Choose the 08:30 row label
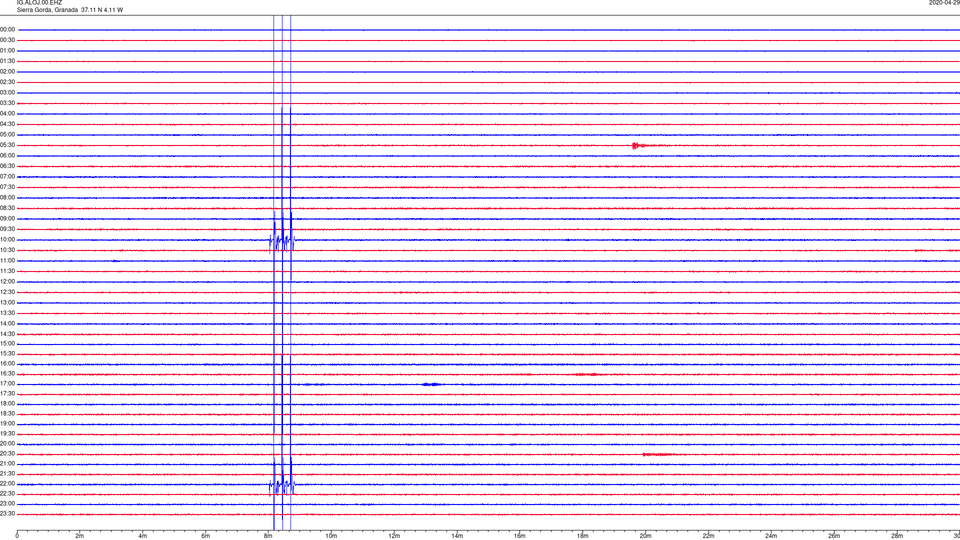 point(7,208)
